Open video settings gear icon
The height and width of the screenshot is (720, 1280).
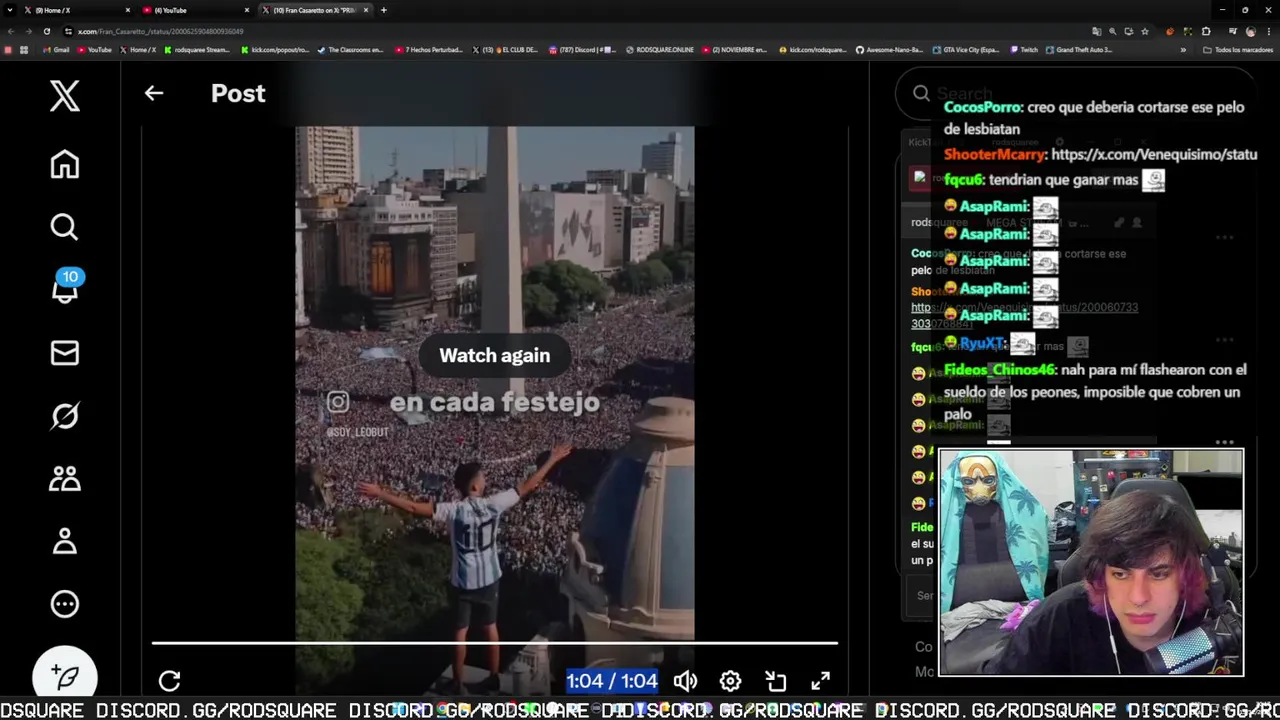730,681
